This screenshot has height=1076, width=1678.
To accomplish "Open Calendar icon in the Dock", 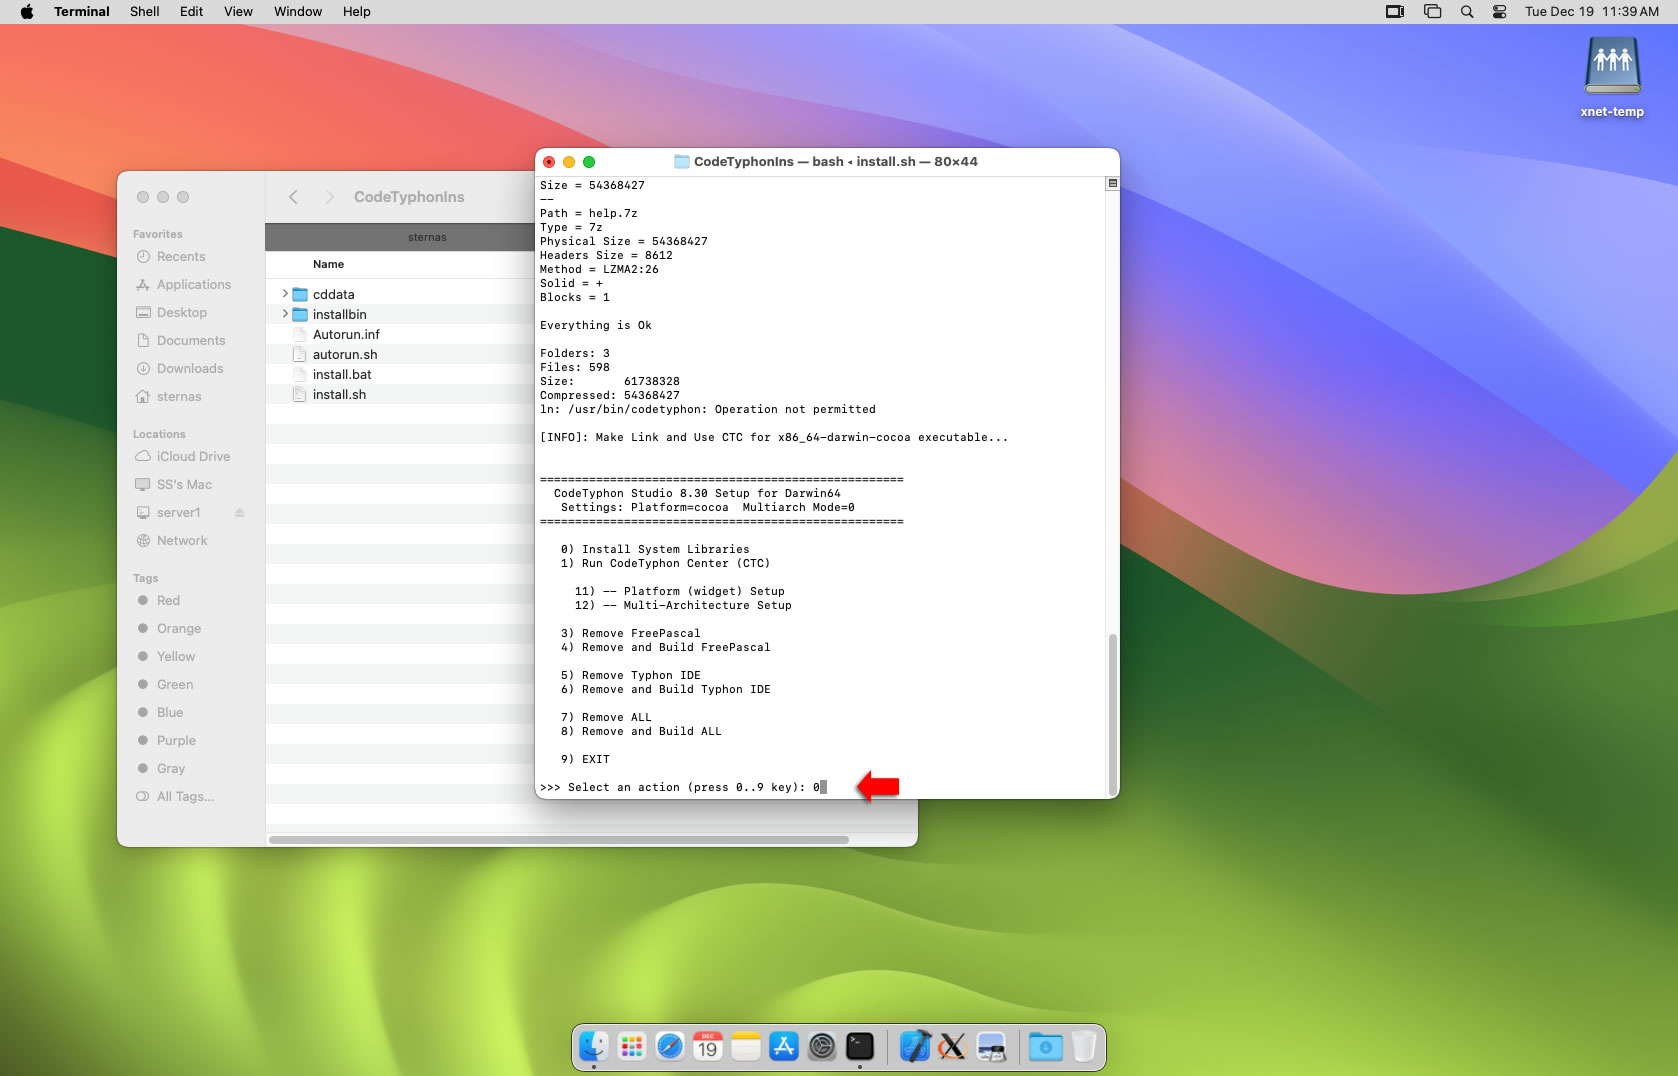I will [x=708, y=1047].
